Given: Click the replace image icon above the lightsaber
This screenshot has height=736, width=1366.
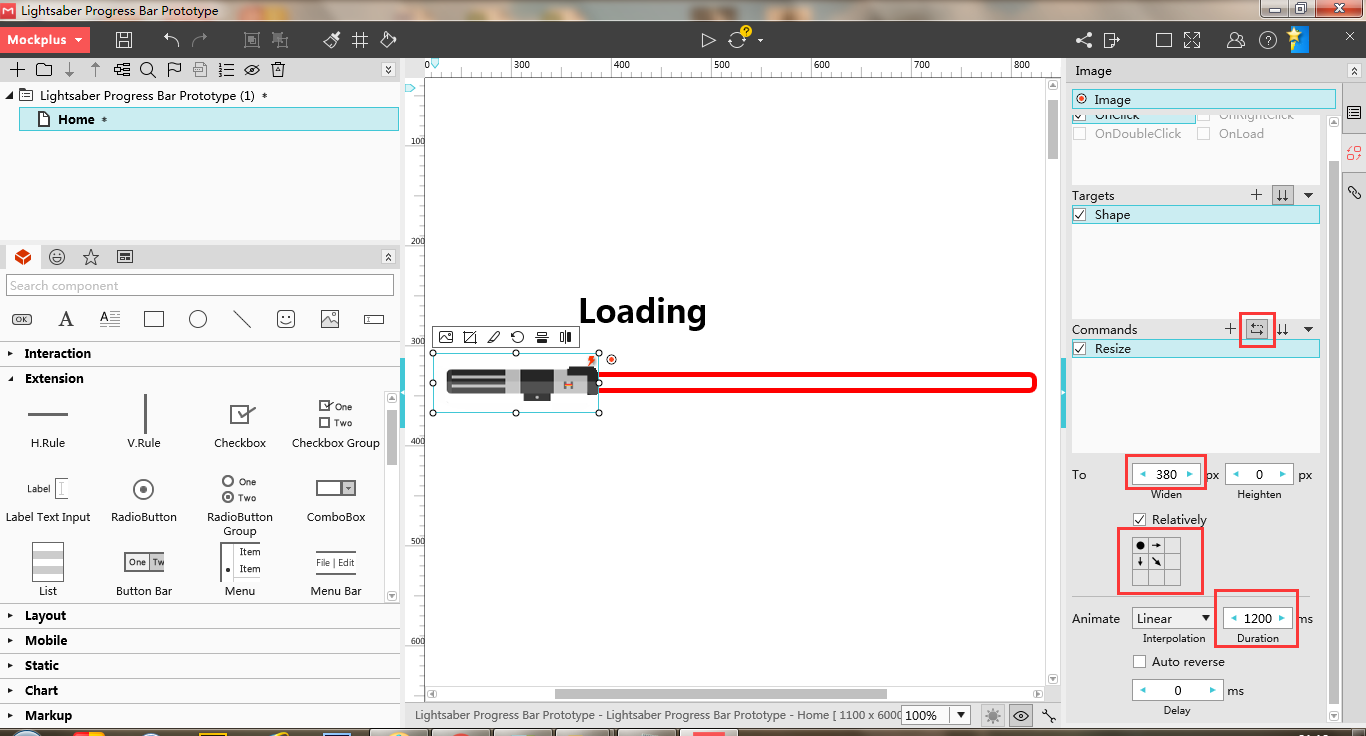Looking at the screenshot, I should pos(446,337).
